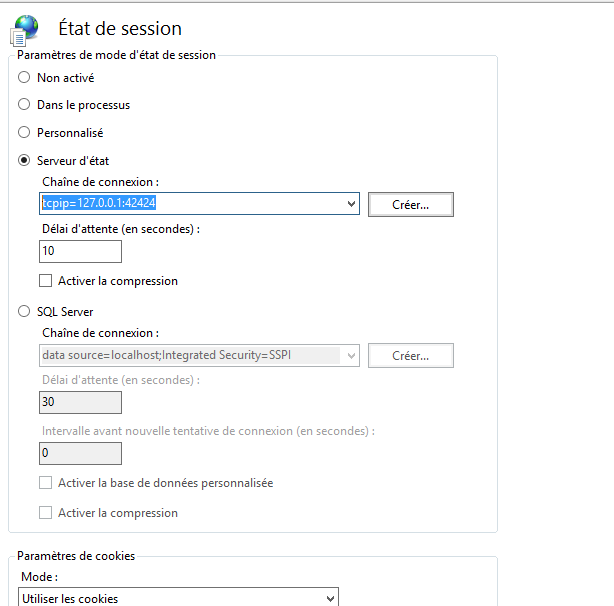Toggle Activer la base de données personnalisée
Image resolution: width=614 pixels, height=606 pixels.
click(x=45, y=483)
